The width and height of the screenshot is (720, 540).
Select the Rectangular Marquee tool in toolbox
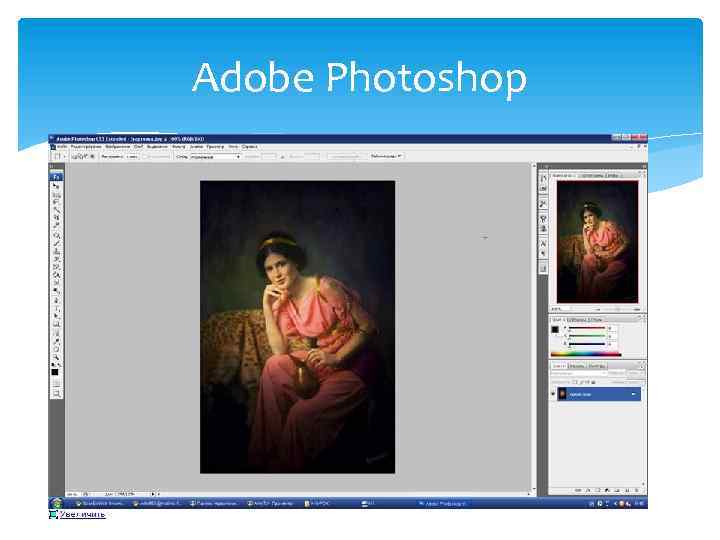[x=56, y=194]
